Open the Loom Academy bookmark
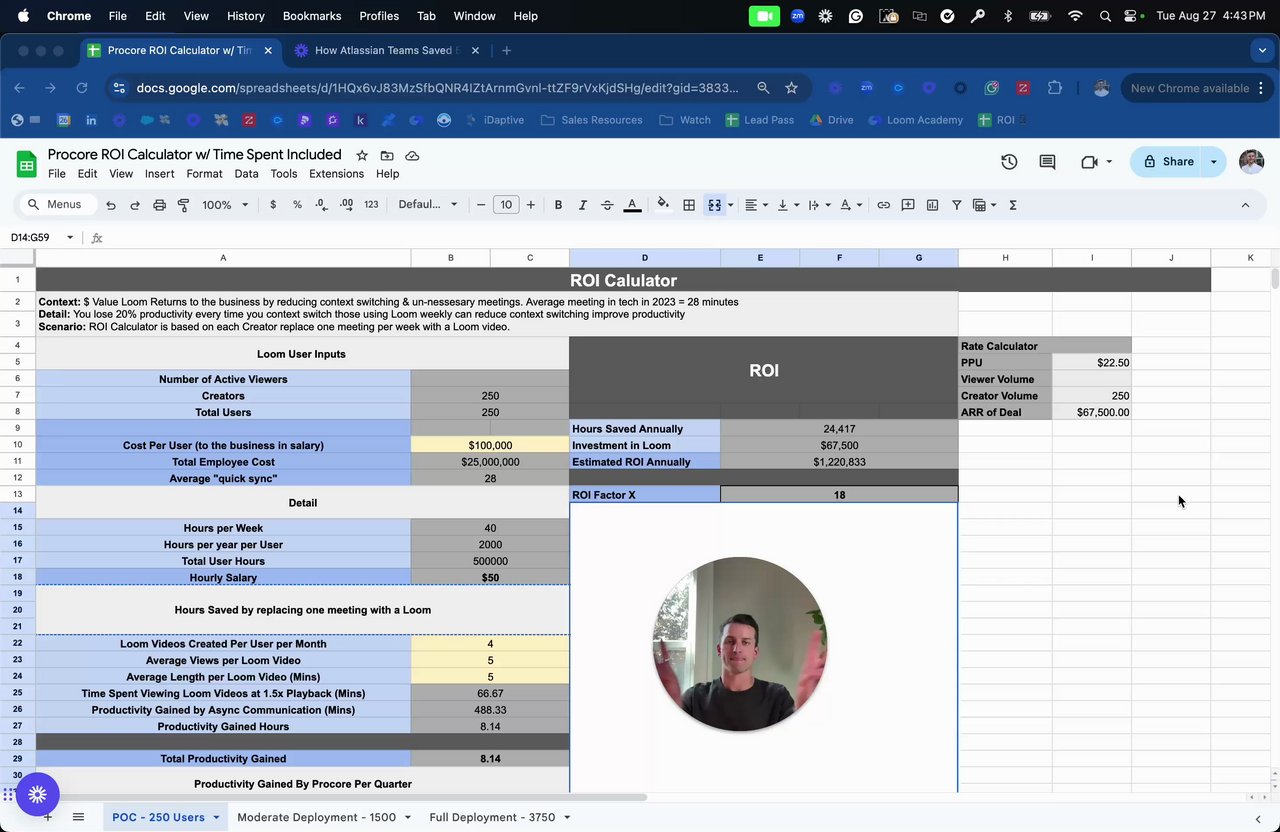Screen dimensions: 1280x832 pos(915,120)
